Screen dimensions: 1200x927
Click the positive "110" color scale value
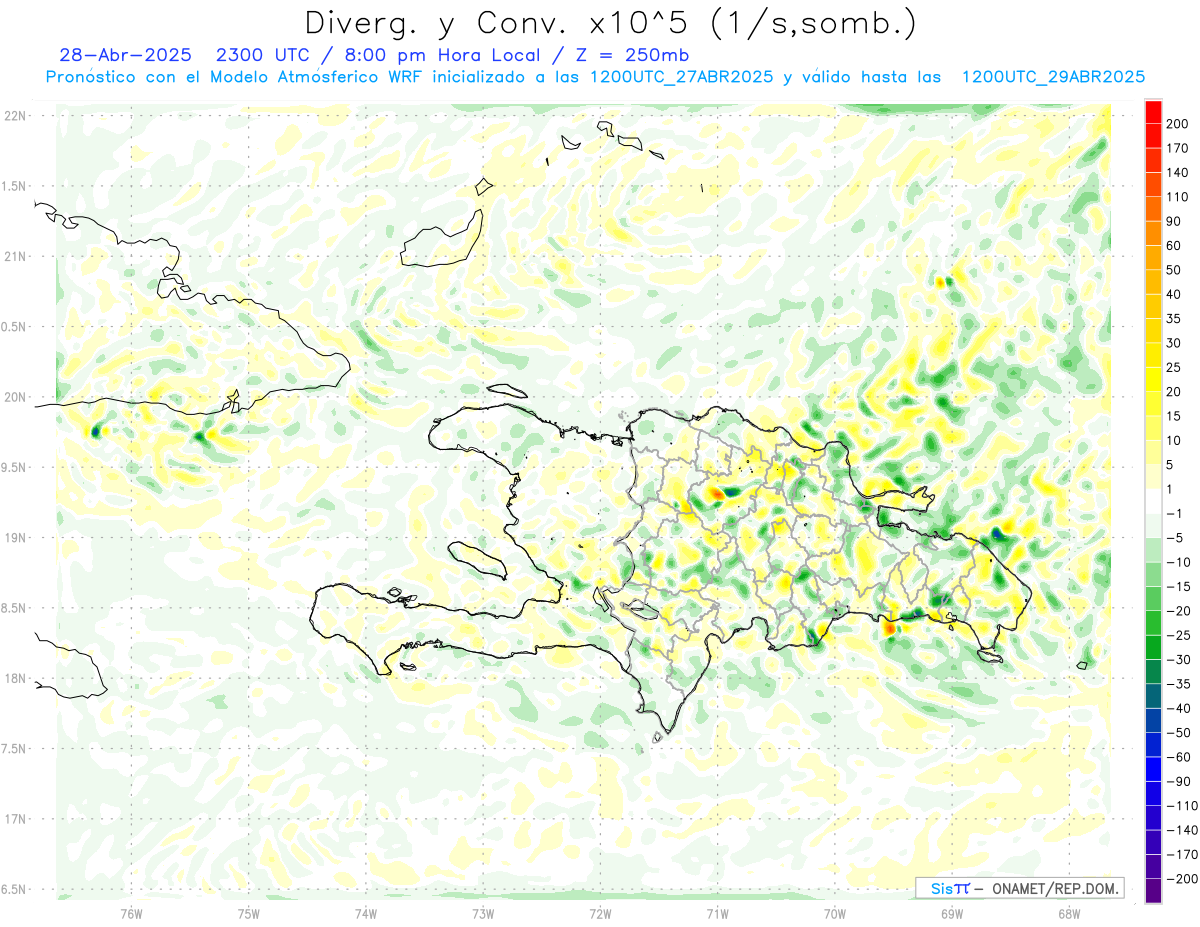[1178, 197]
